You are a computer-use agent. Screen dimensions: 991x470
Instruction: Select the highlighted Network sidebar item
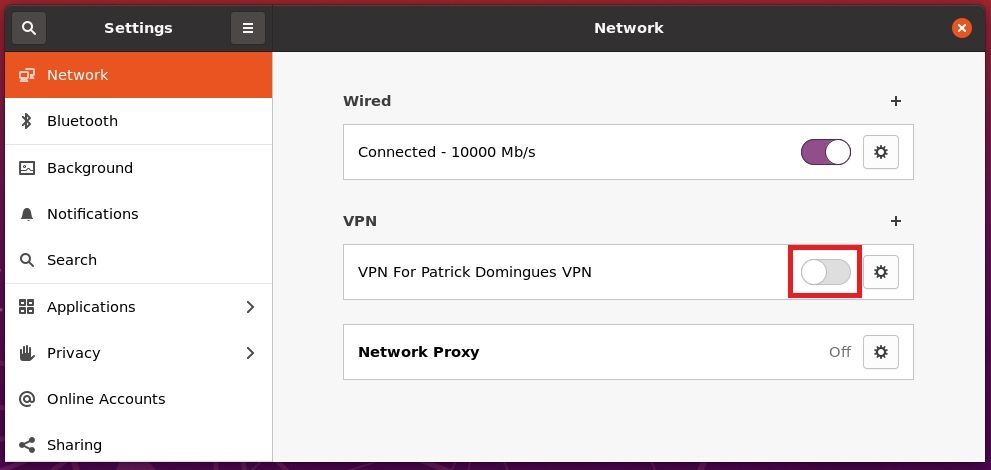tap(138, 75)
